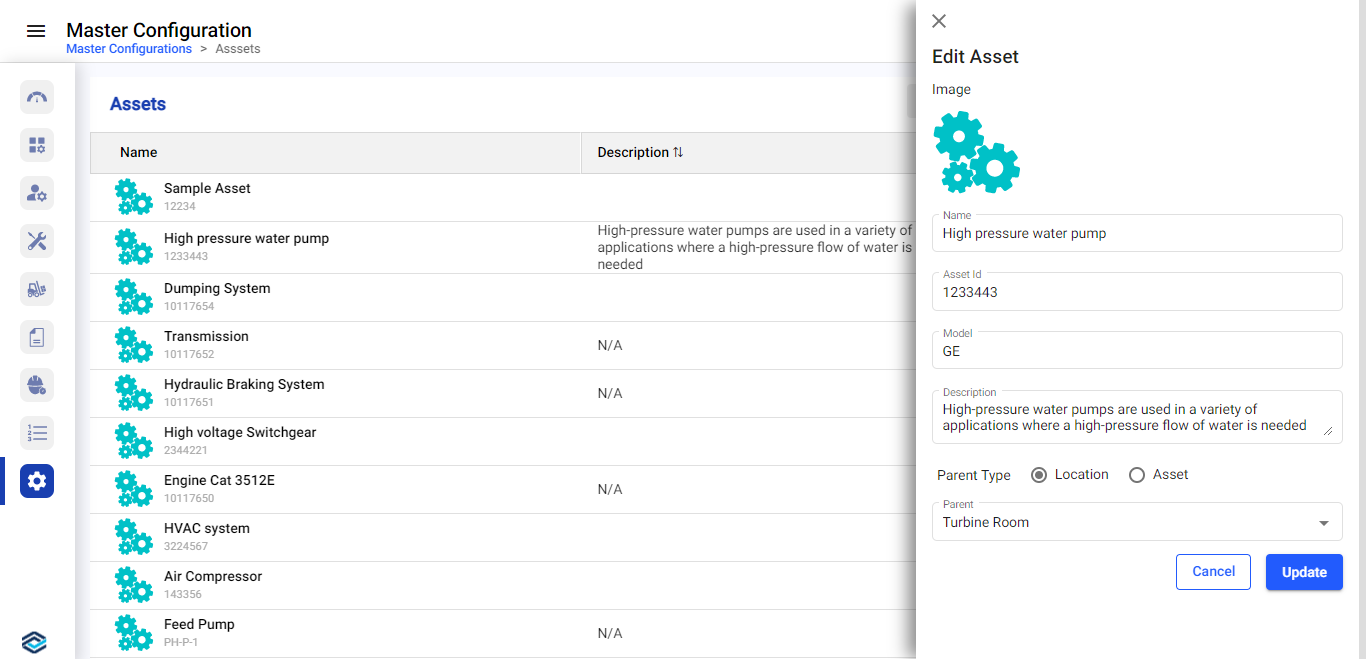Open the hamburger navigation menu
The width and height of the screenshot is (1366, 659).
coord(36,31)
